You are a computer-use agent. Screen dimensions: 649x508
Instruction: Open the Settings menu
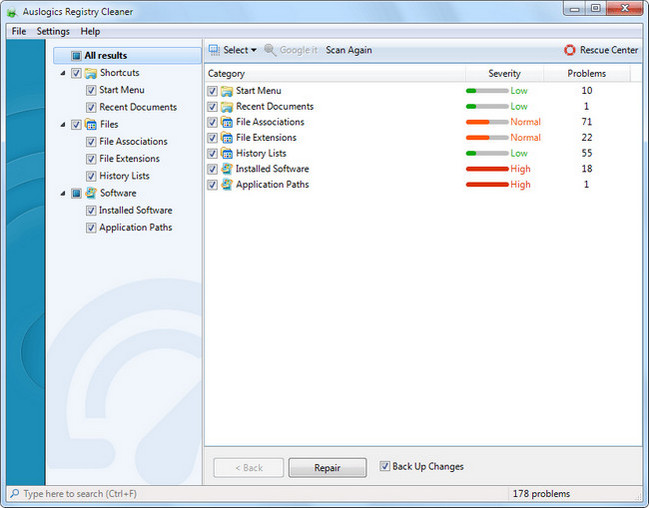point(53,31)
